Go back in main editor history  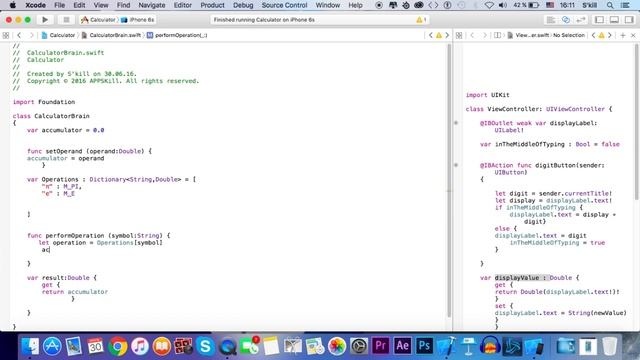tap(19, 36)
